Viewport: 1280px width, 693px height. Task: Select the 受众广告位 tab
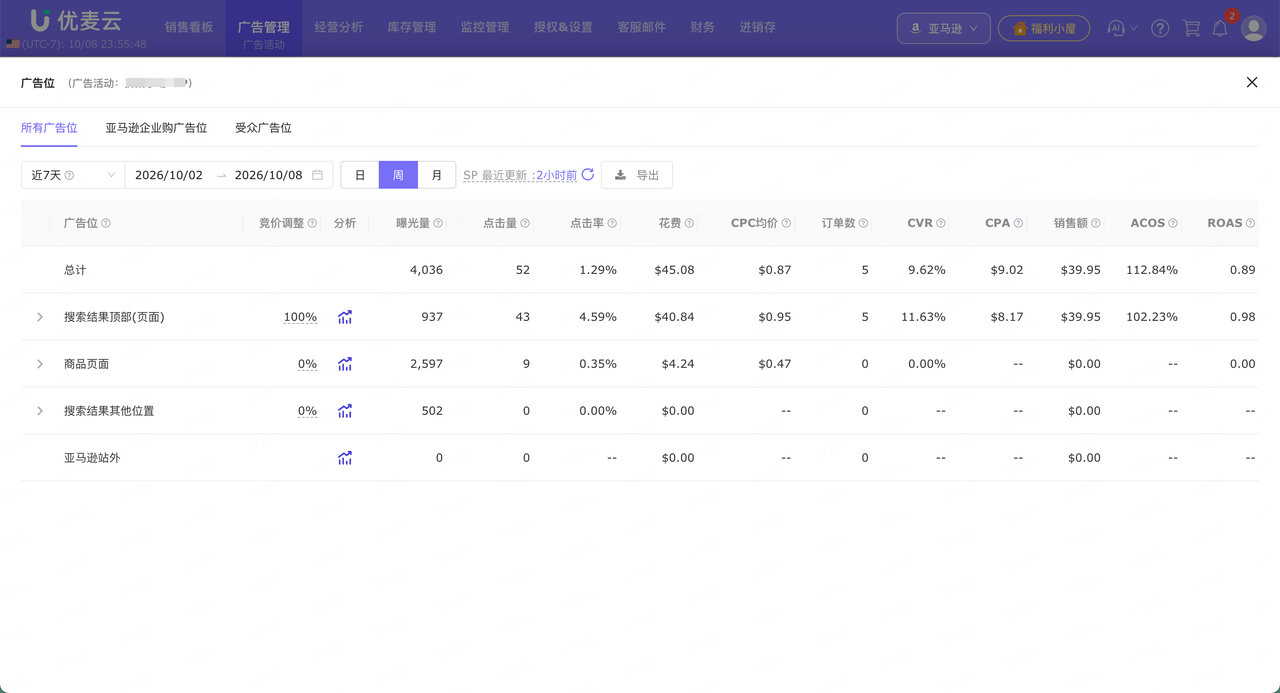click(x=263, y=128)
